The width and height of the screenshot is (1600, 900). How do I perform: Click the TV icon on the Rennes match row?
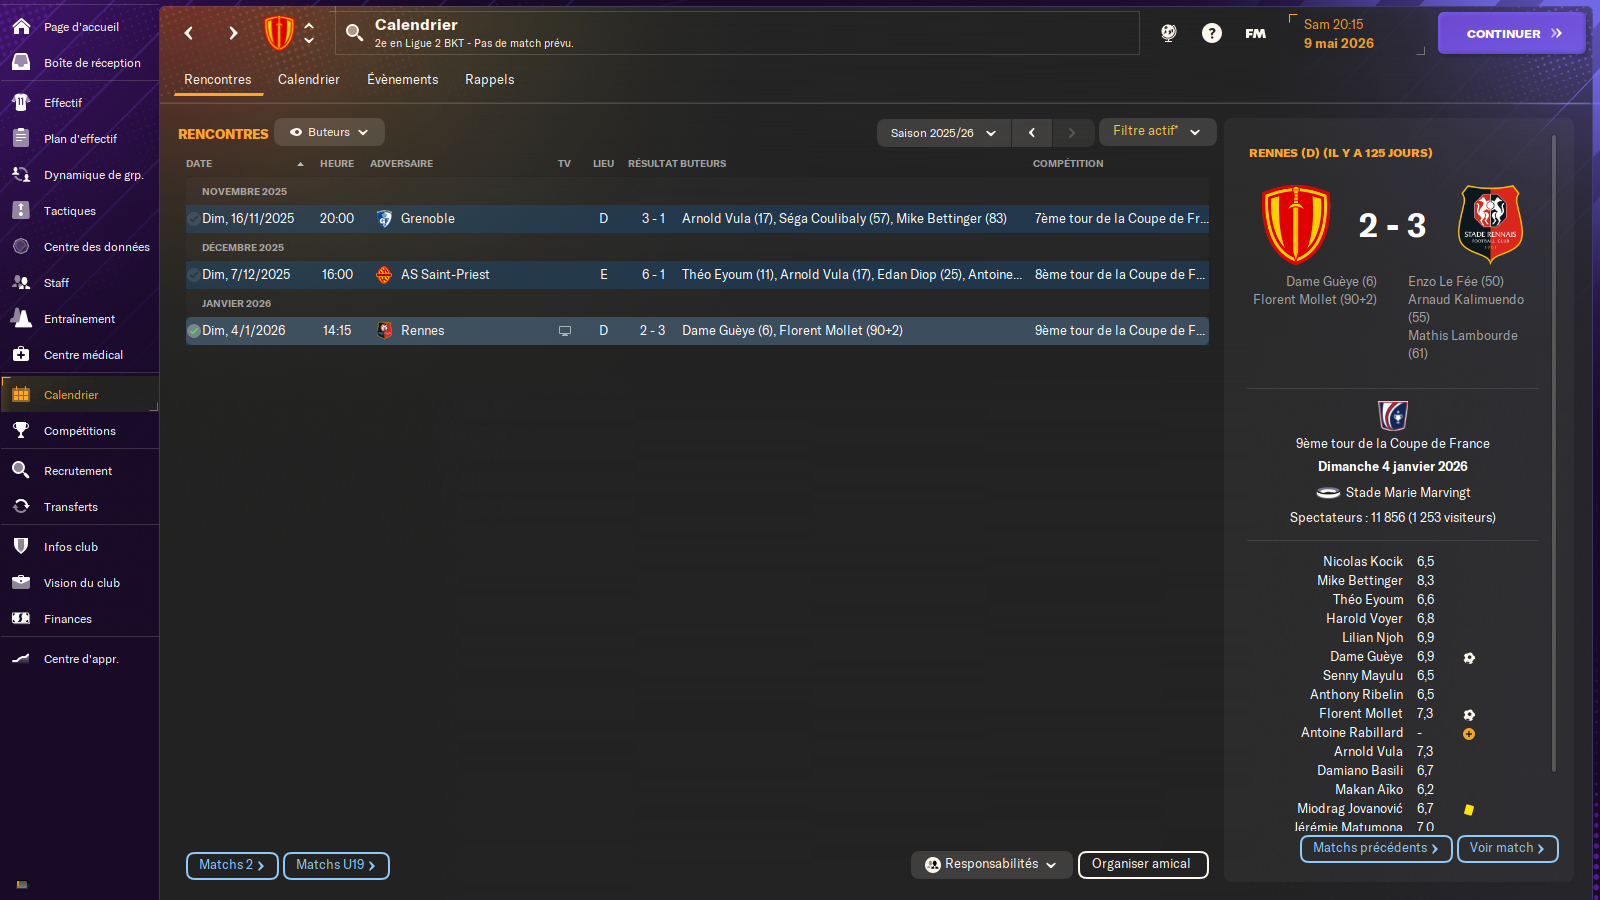(565, 331)
